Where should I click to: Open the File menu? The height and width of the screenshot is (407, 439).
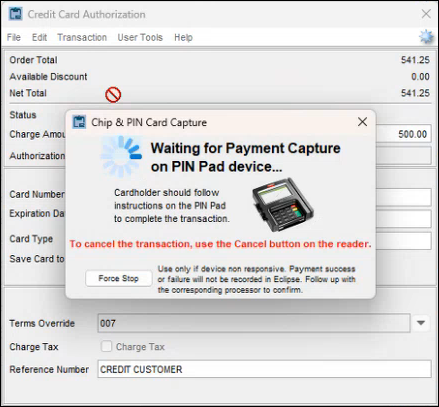[14, 37]
